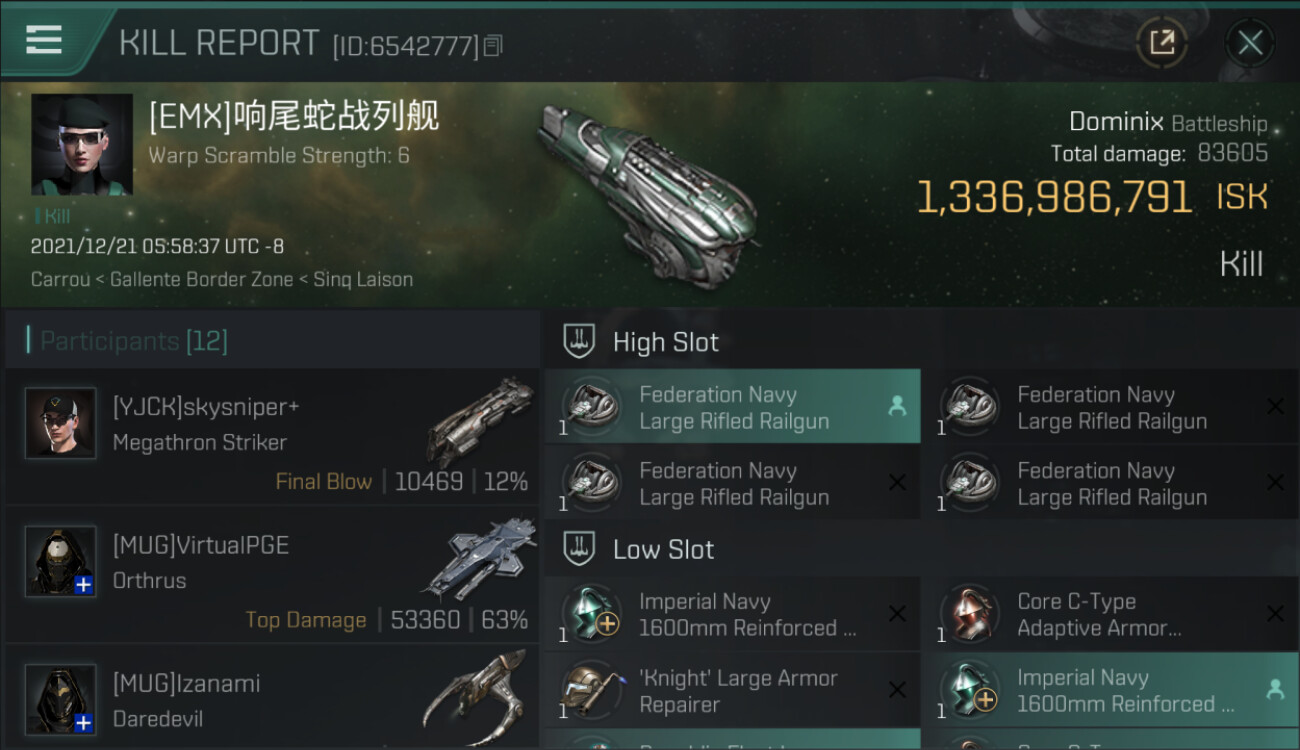
Task: Open the skysniper+ pilot portrait
Action: tap(61, 423)
